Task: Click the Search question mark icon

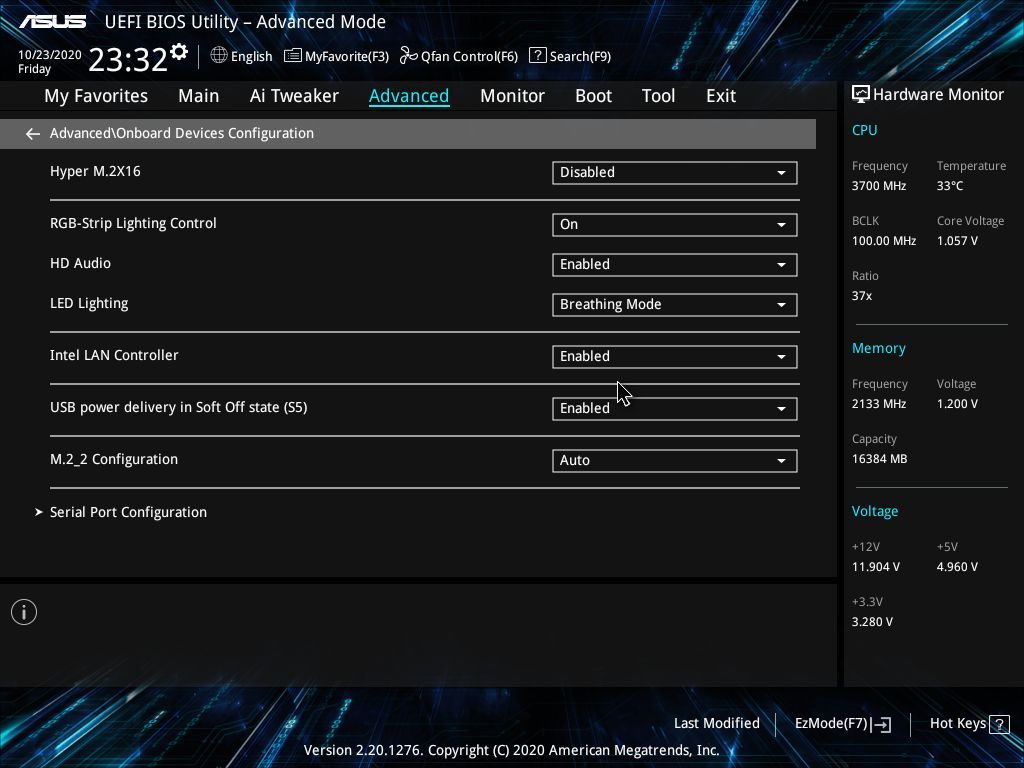Action: [537, 55]
